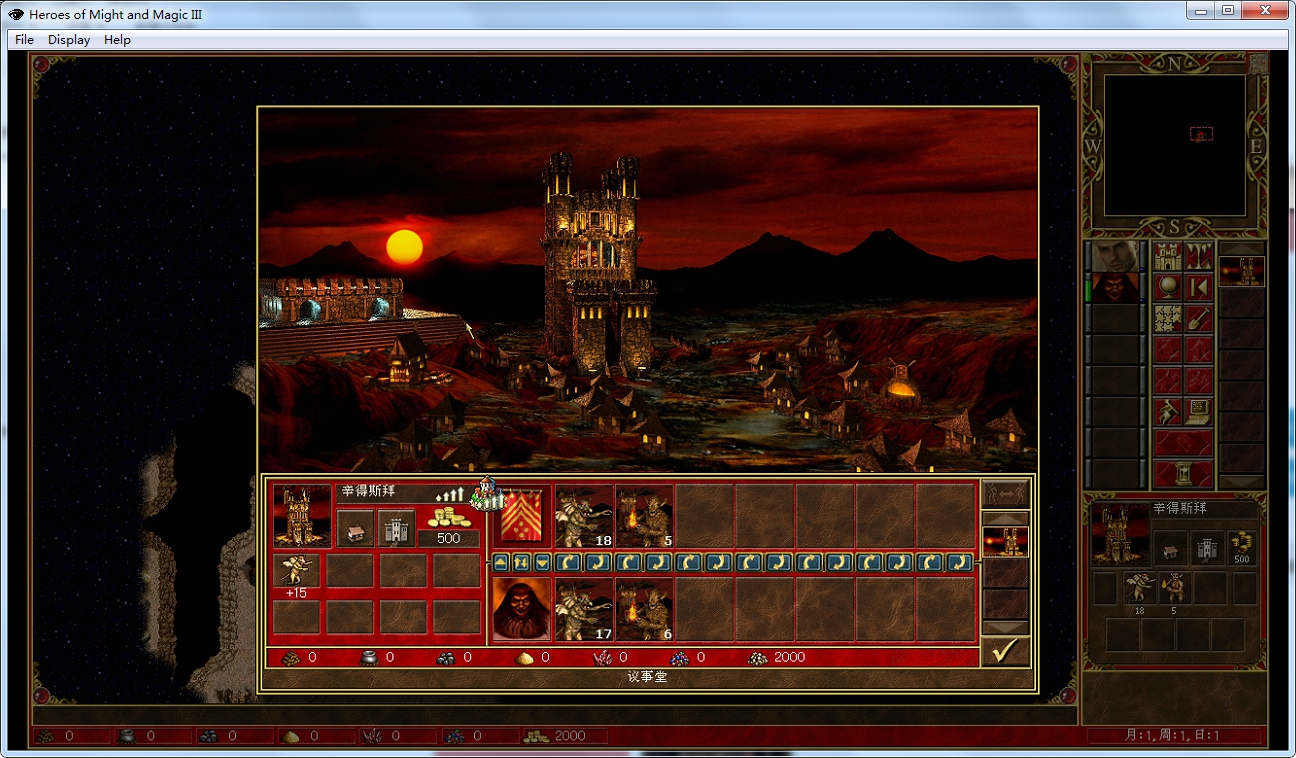Select the bald hero portrait in hero list
1296x758 pixels.
[x=1115, y=256]
